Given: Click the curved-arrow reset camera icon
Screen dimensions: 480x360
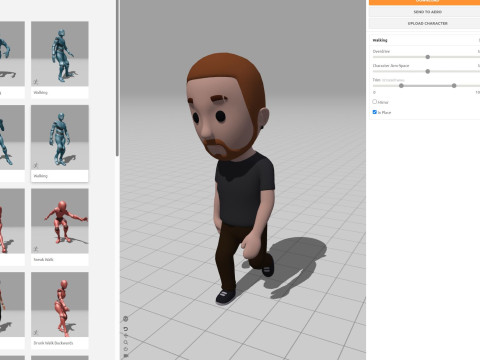Looking at the screenshot, I should [126, 329].
